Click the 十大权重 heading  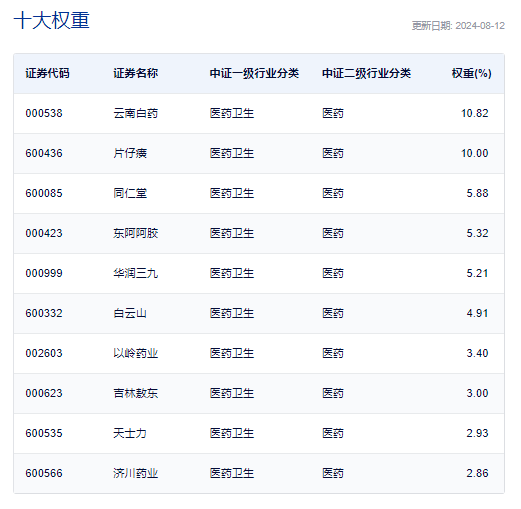pyautogui.click(x=52, y=21)
